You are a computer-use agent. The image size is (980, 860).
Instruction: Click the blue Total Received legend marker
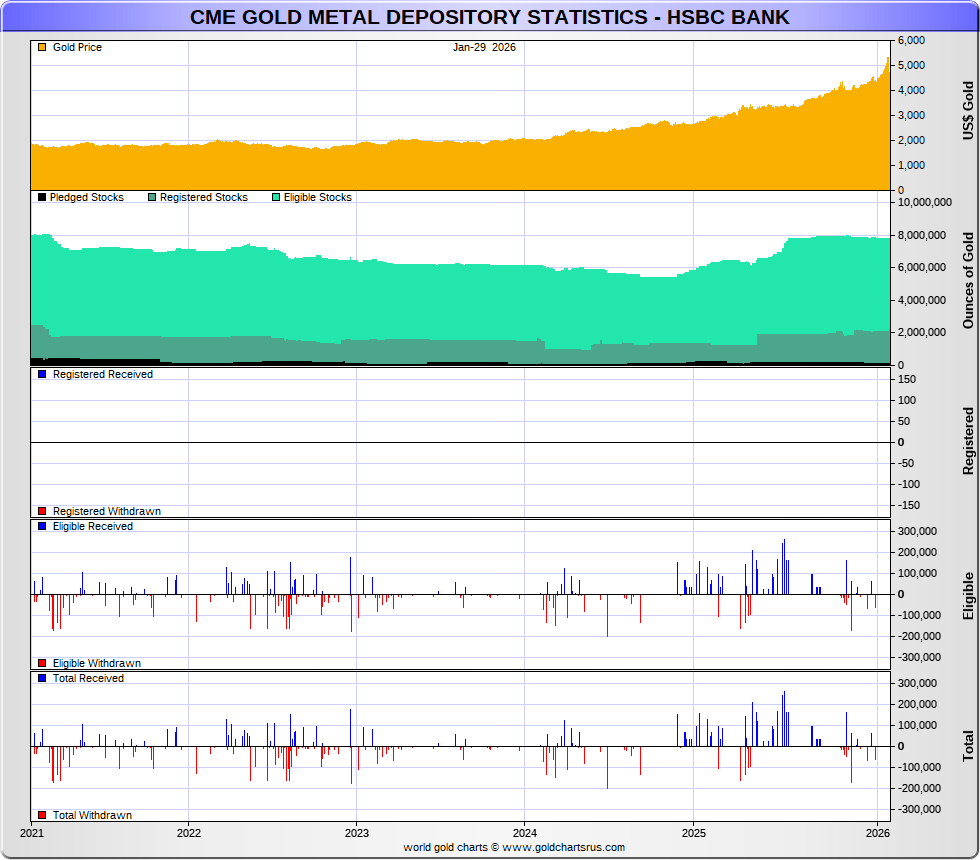(42, 678)
